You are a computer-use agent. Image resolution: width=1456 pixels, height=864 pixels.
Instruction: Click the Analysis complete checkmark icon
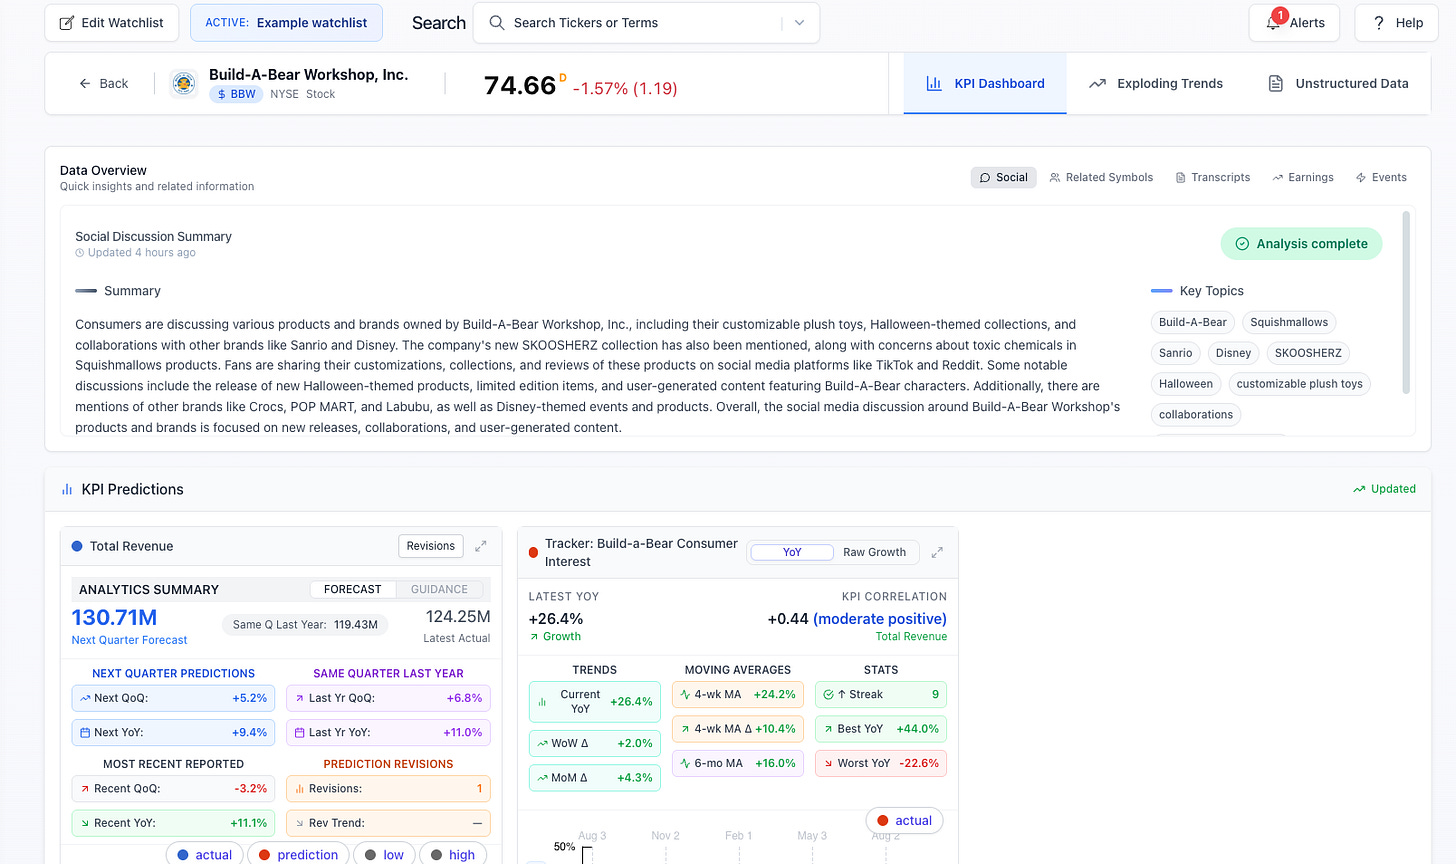point(1242,244)
